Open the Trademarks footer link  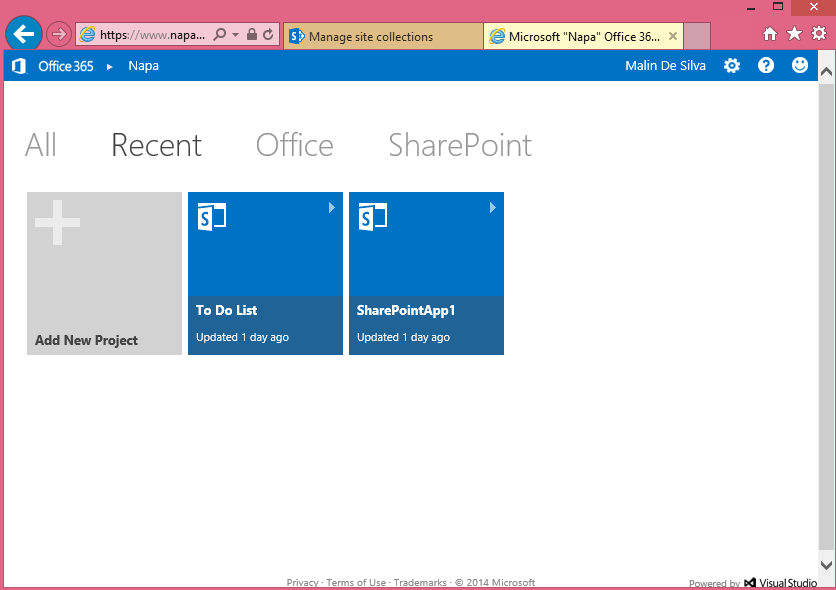pyautogui.click(x=420, y=583)
